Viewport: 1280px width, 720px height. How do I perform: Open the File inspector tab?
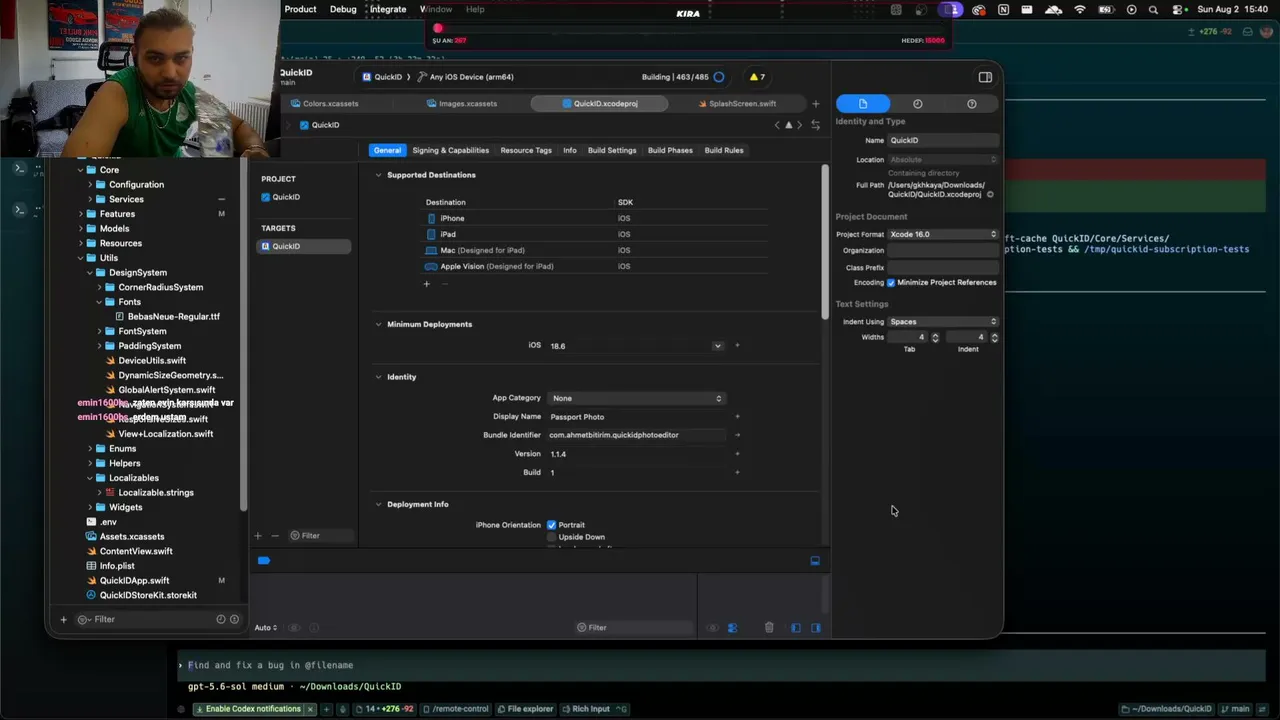coord(863,104)
